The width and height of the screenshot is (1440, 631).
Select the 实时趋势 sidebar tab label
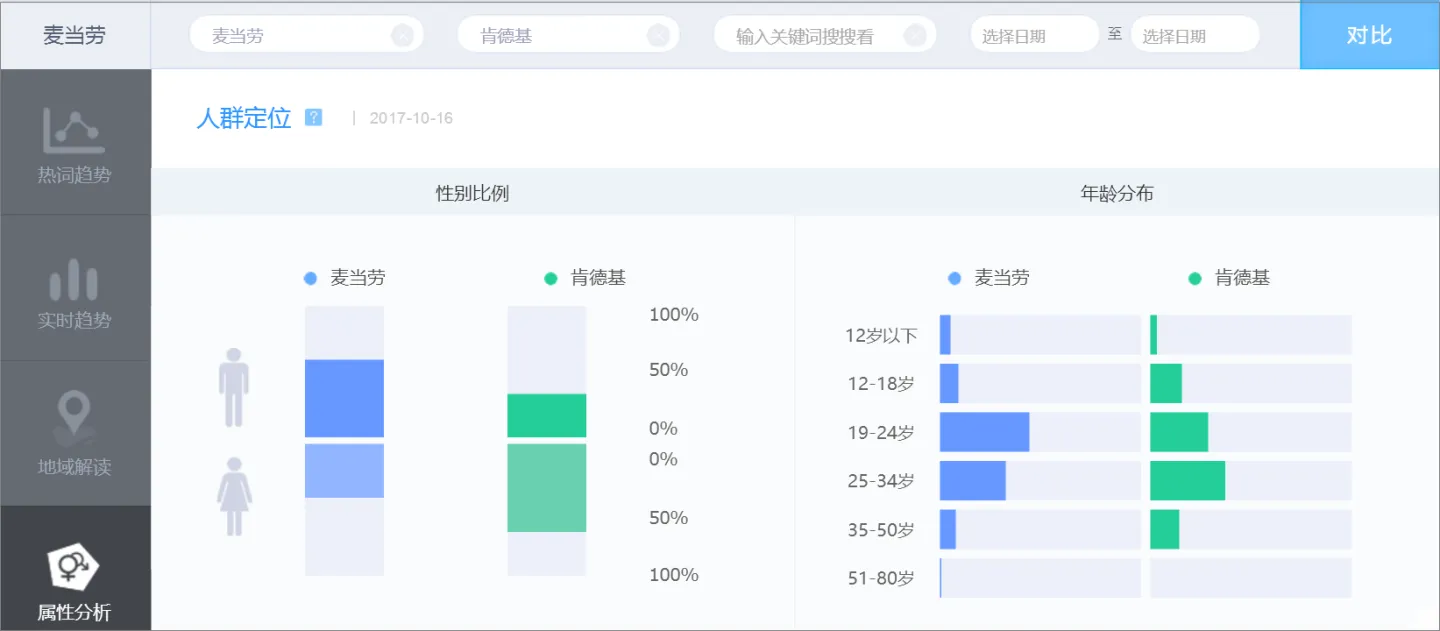coord(74,321)
